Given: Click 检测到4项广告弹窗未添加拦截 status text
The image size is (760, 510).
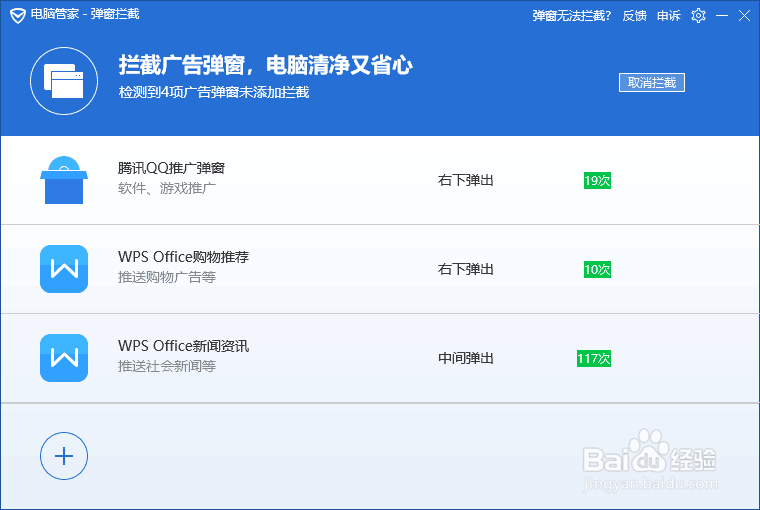Looking at the screenshot, I should point(214,92).
